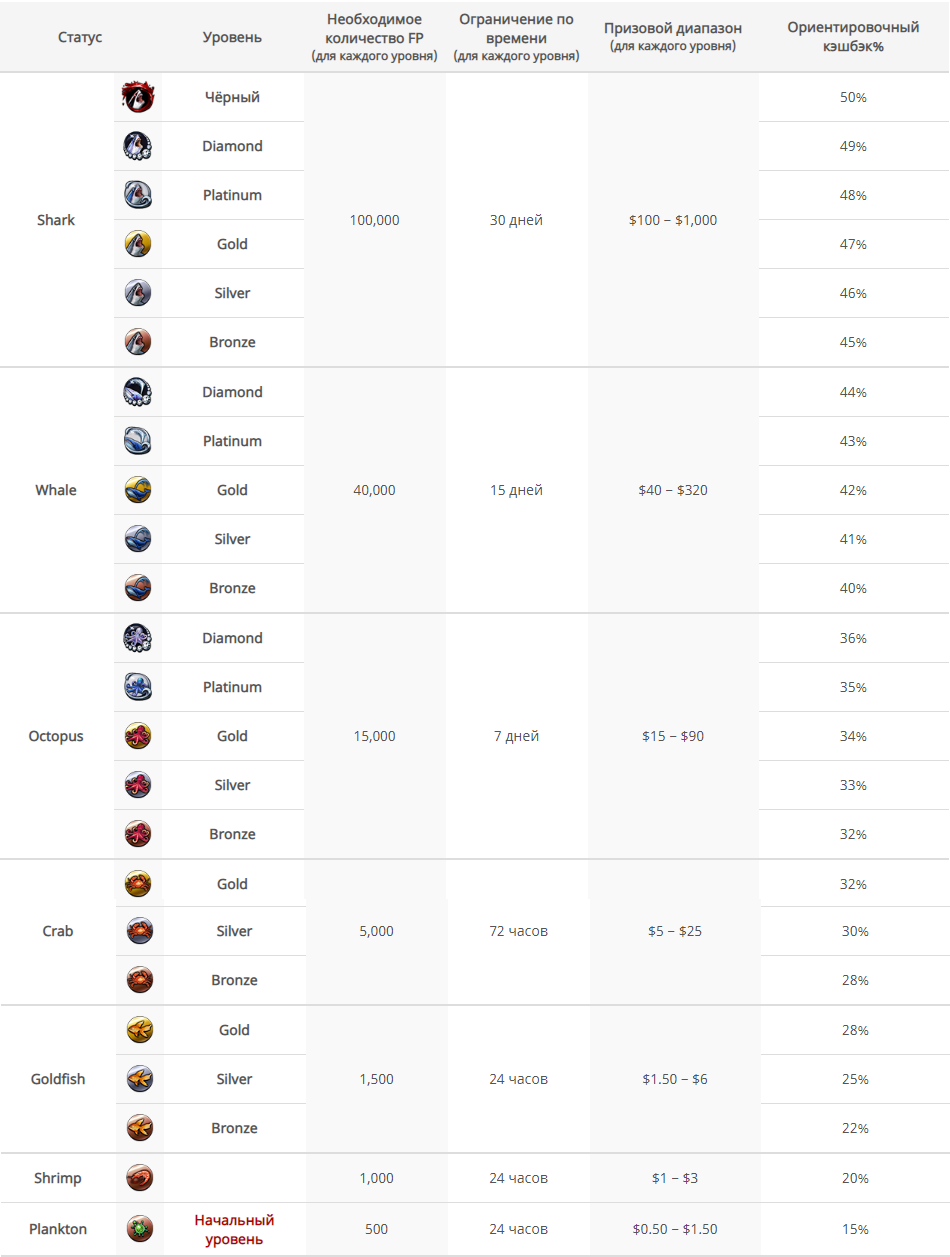Click the Octopus Platinum badge icon

coord(138,687)
